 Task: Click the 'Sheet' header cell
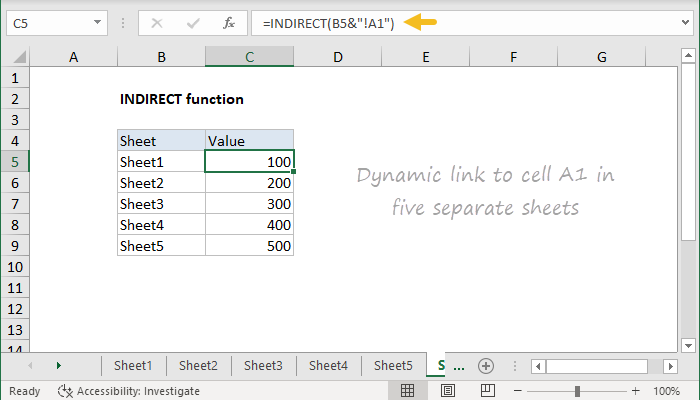click(x=162, y=141)
